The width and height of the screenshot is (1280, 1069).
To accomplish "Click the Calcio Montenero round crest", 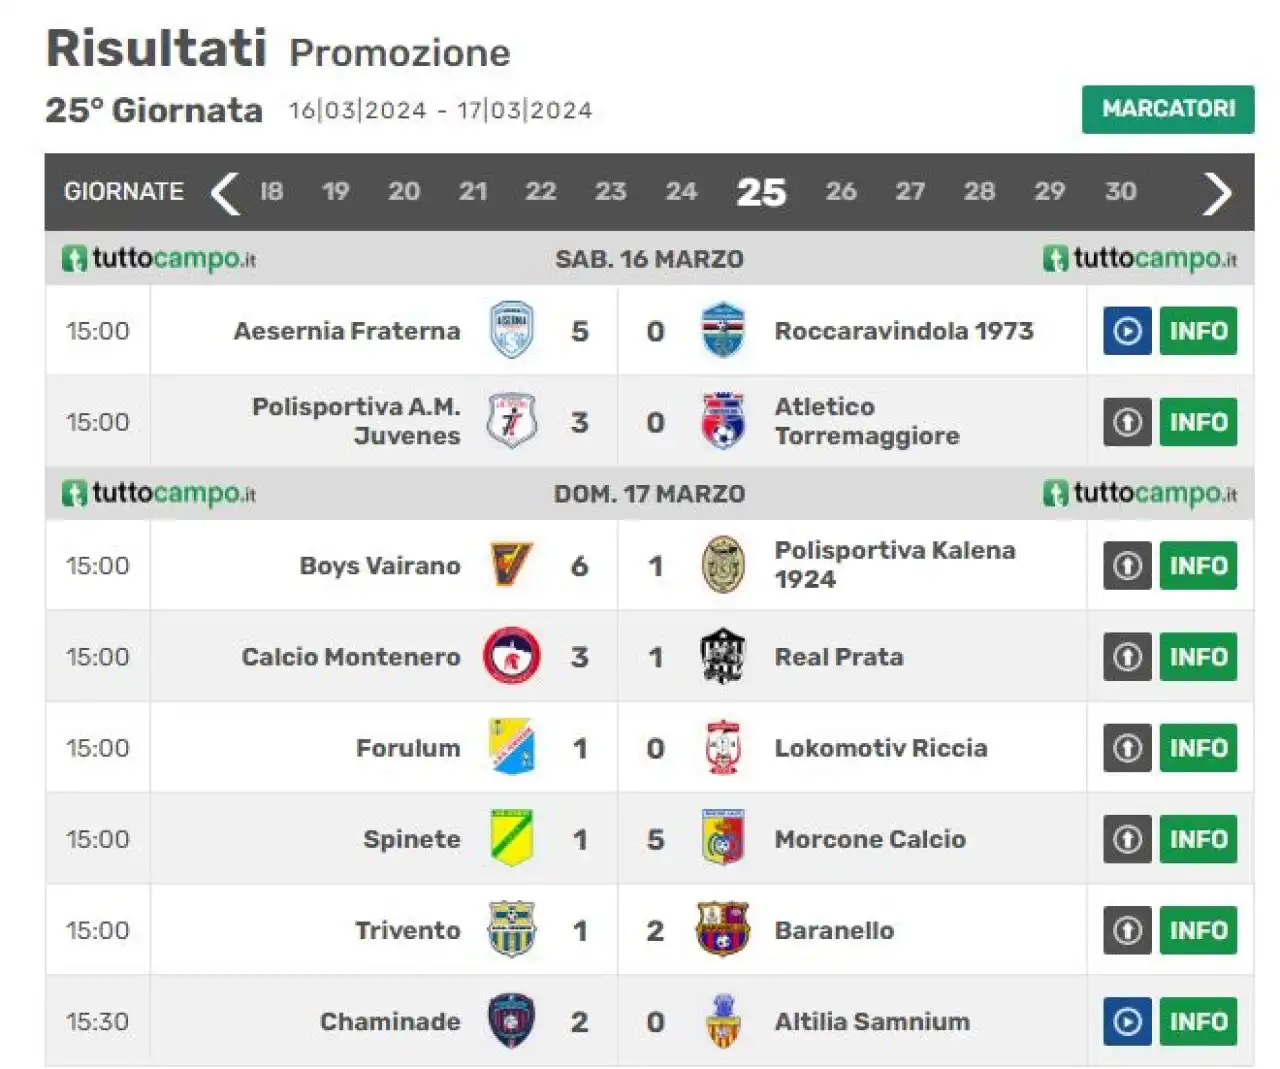I will 511,656.
